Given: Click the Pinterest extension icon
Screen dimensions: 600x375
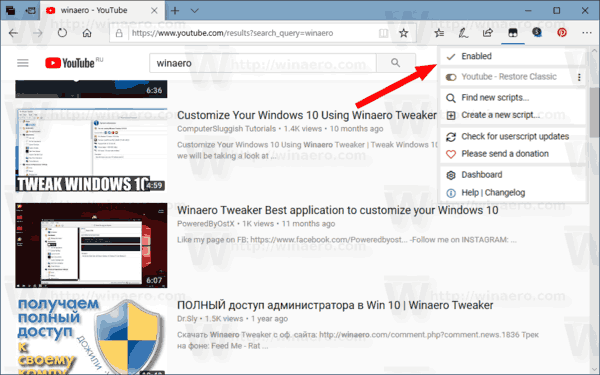Looking at the screenshot, I should pos(562,33).
